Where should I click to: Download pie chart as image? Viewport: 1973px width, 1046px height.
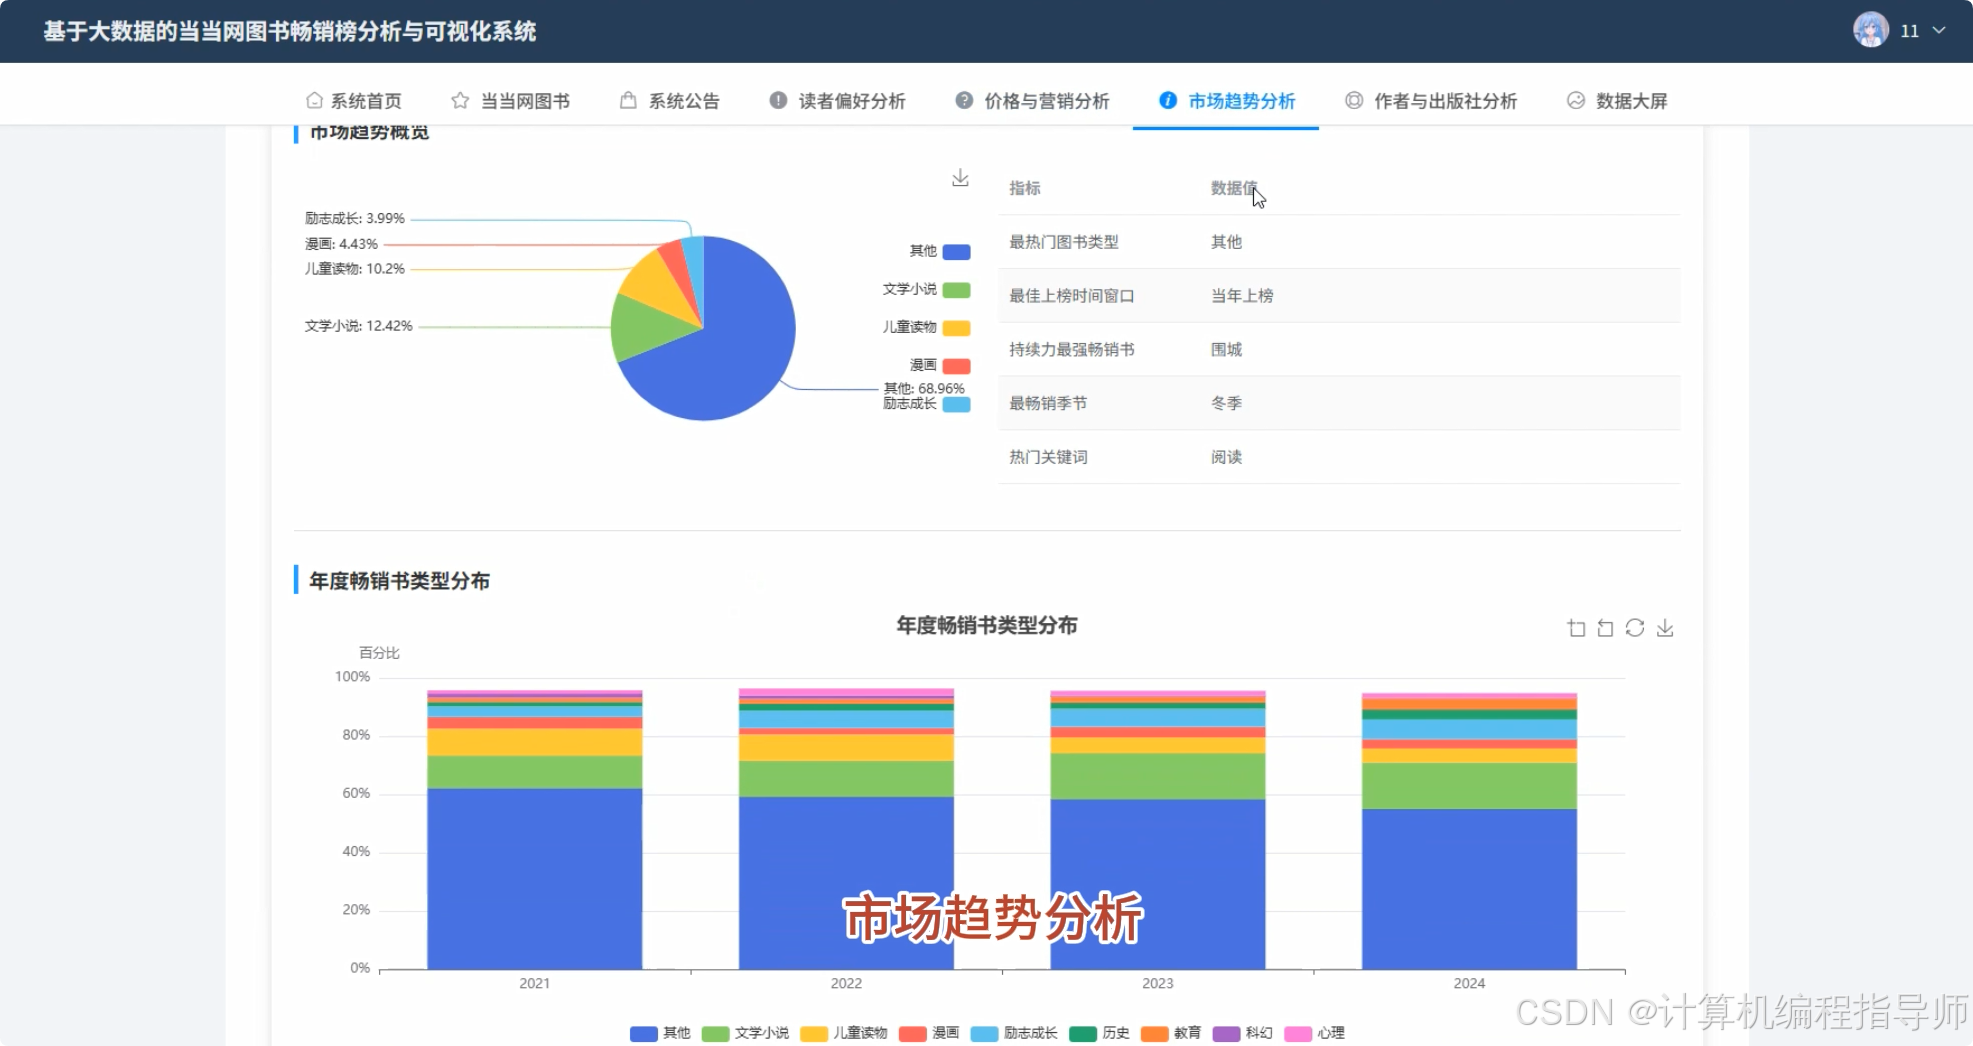point(960,177)
